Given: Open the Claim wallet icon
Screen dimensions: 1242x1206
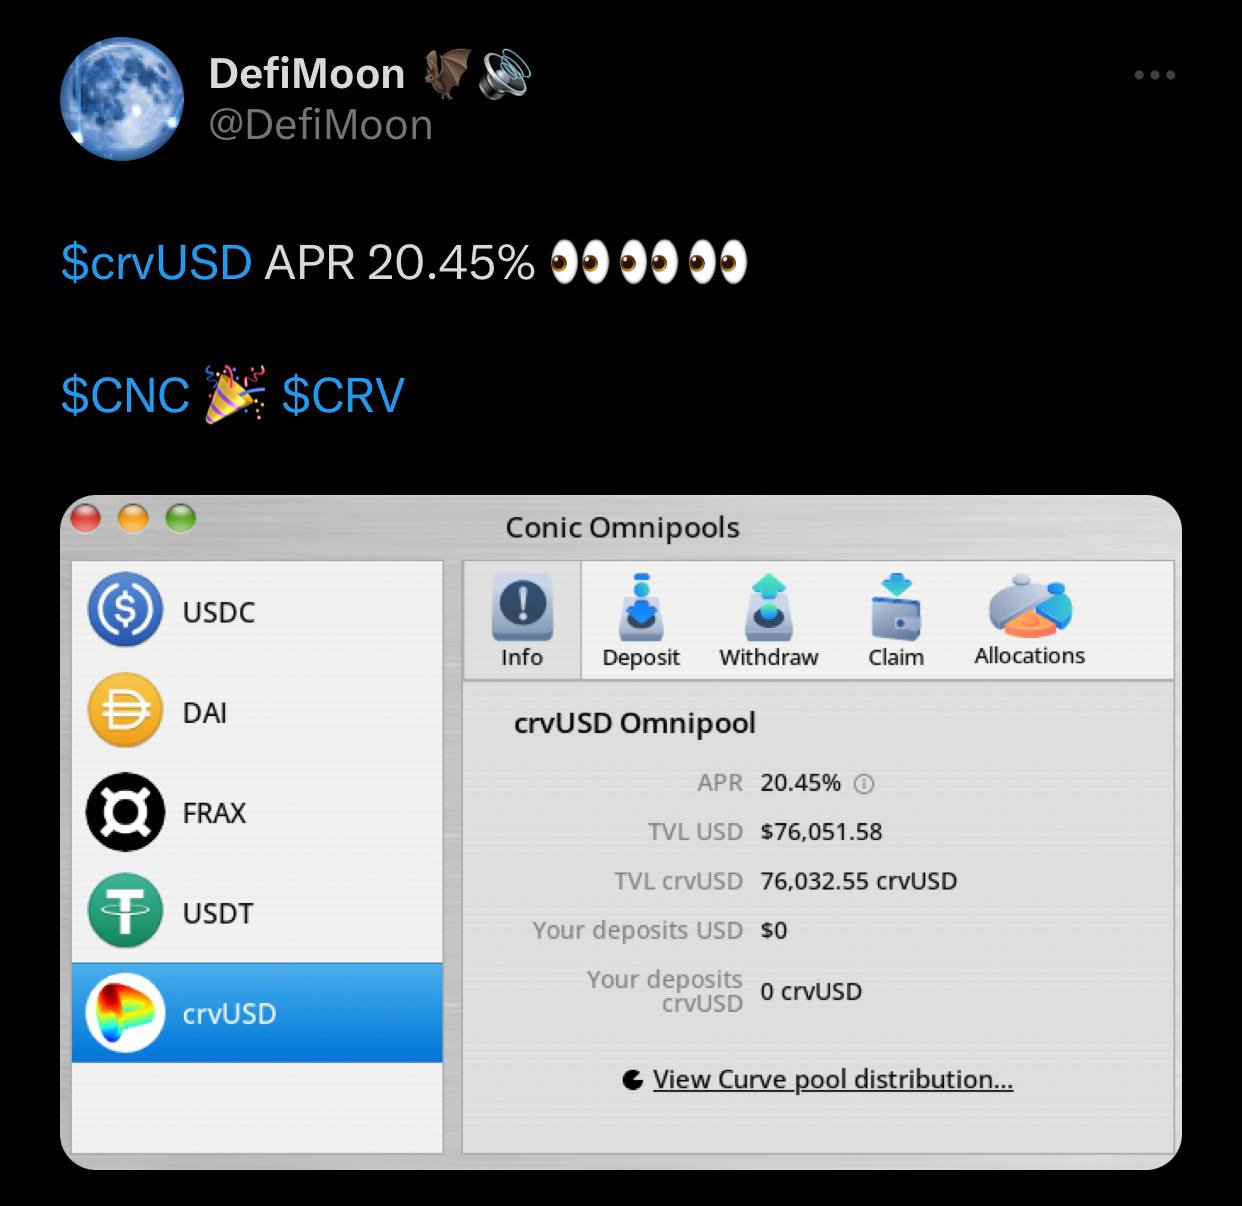Looking at the screenshot, I should point(896,606).
